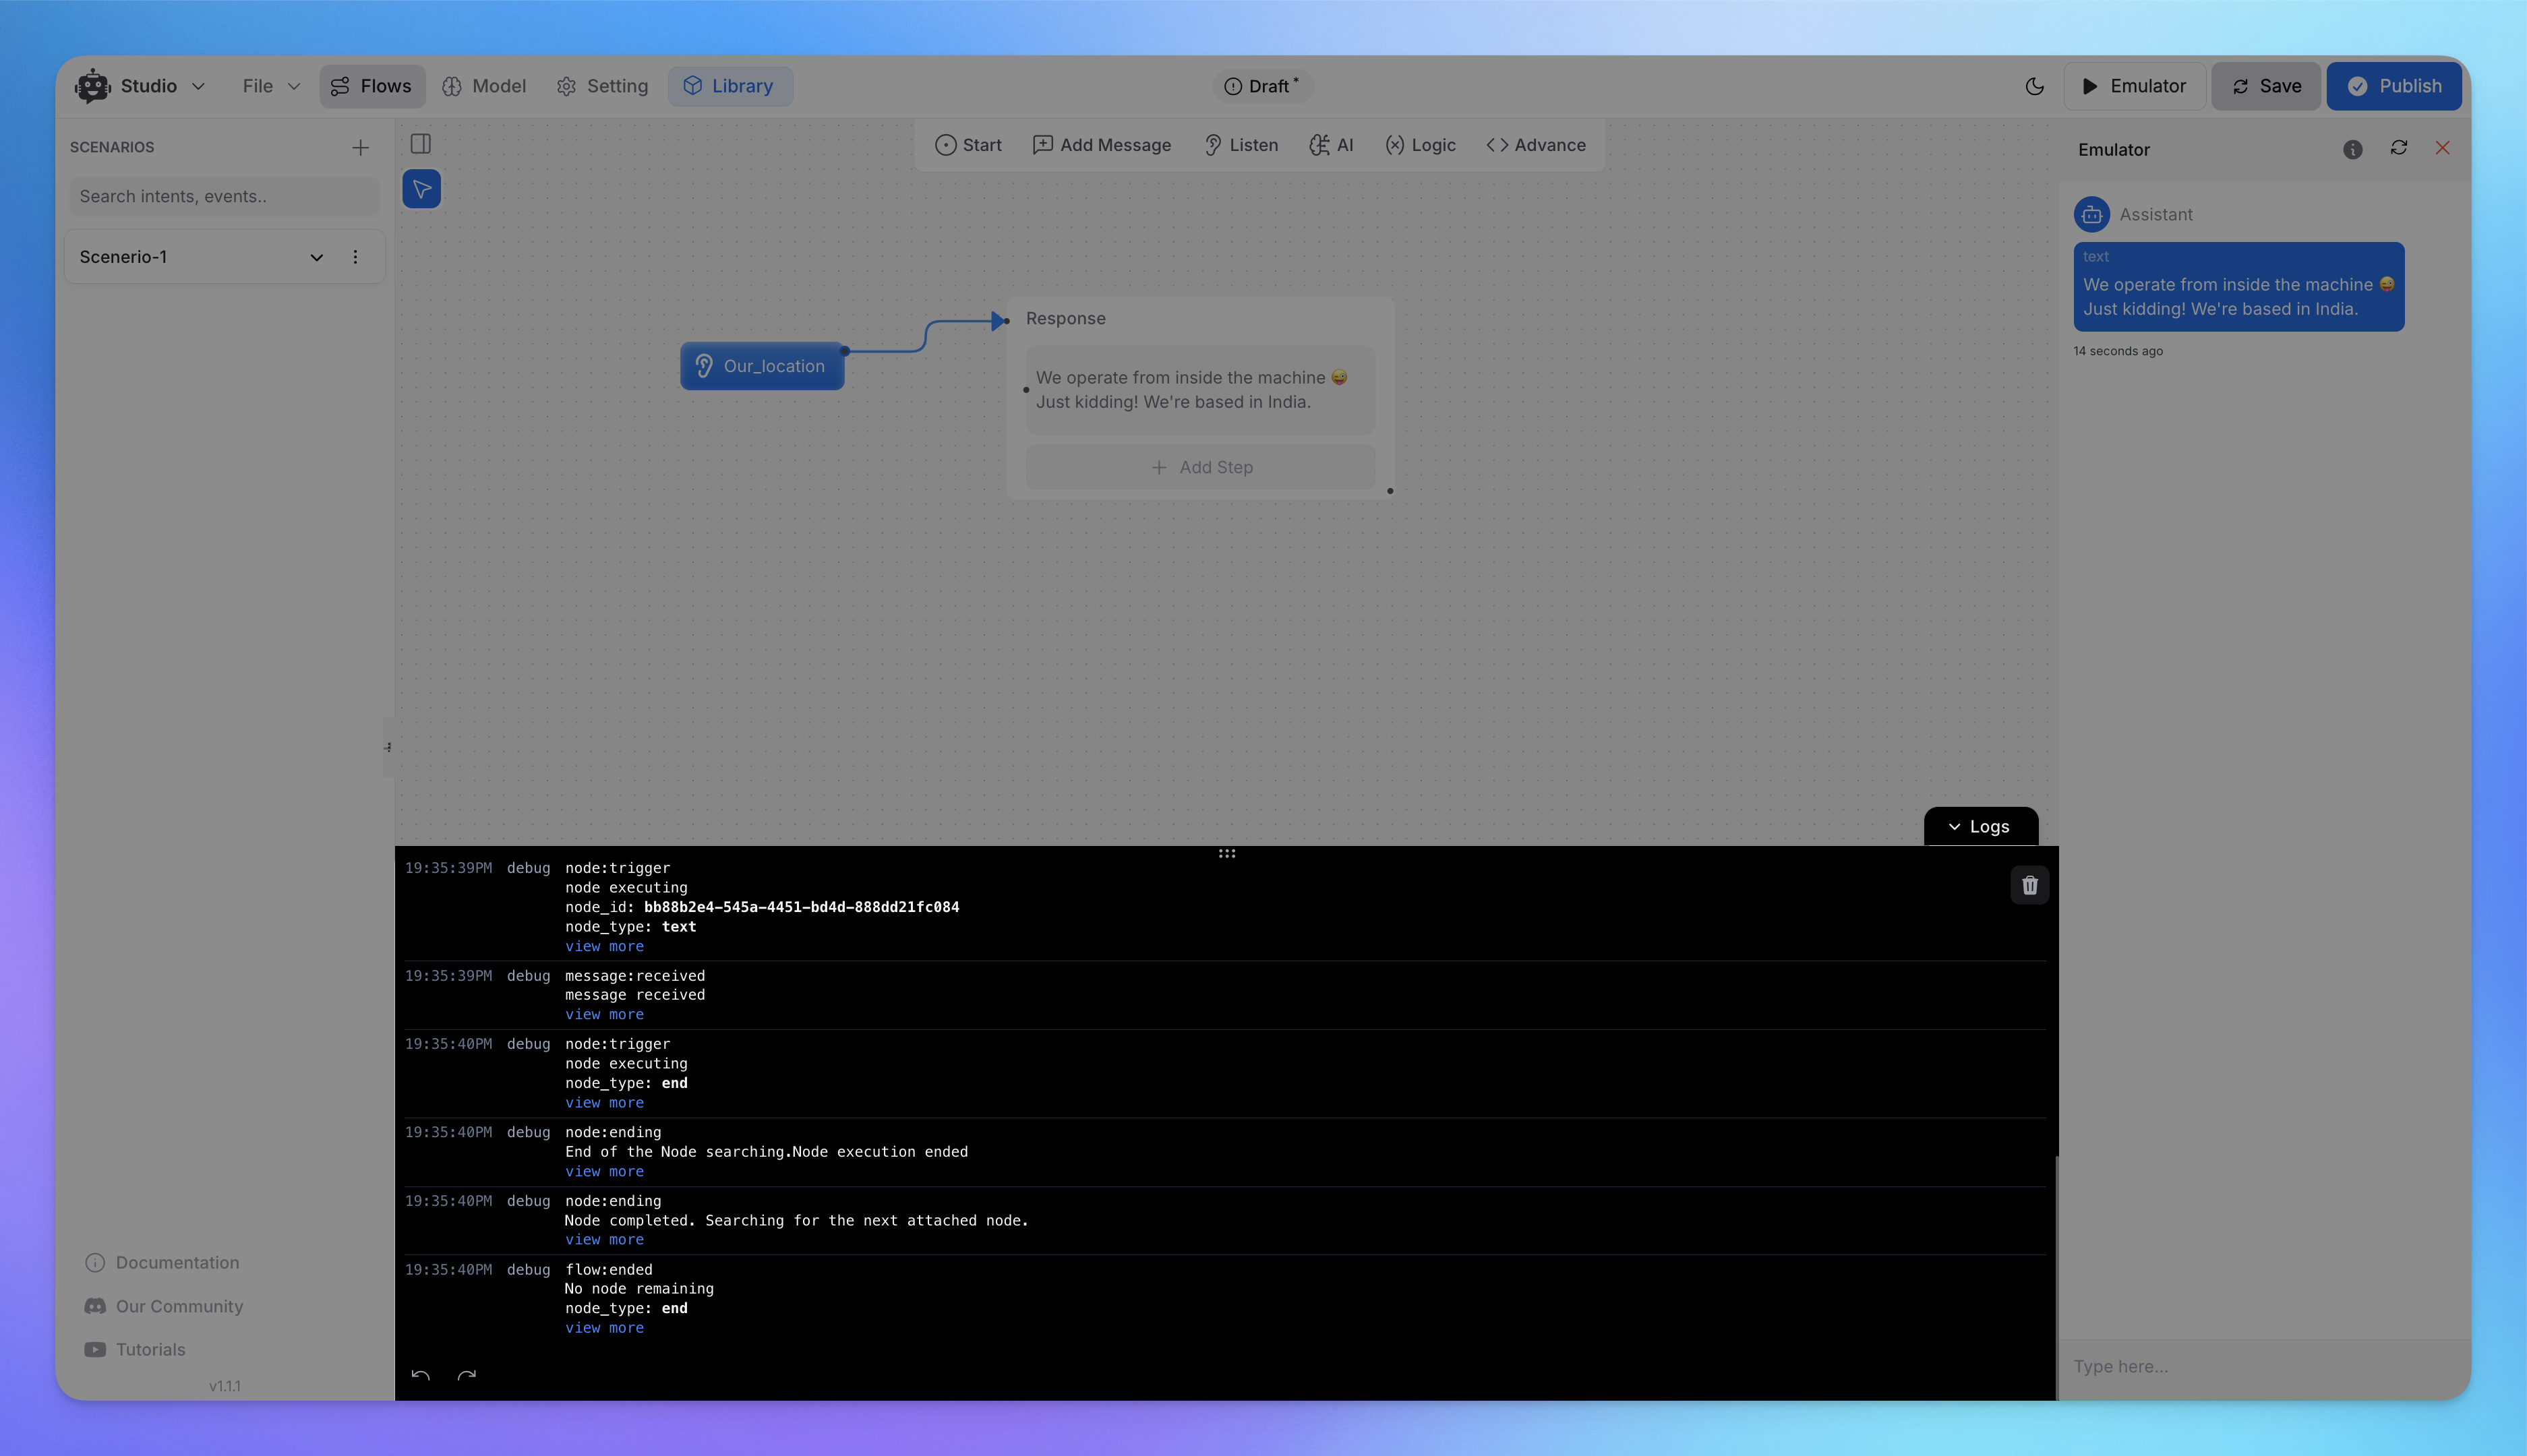Switch to the Model tab
Viewport: 2527px width, 1456px height.
coord(484,86)
